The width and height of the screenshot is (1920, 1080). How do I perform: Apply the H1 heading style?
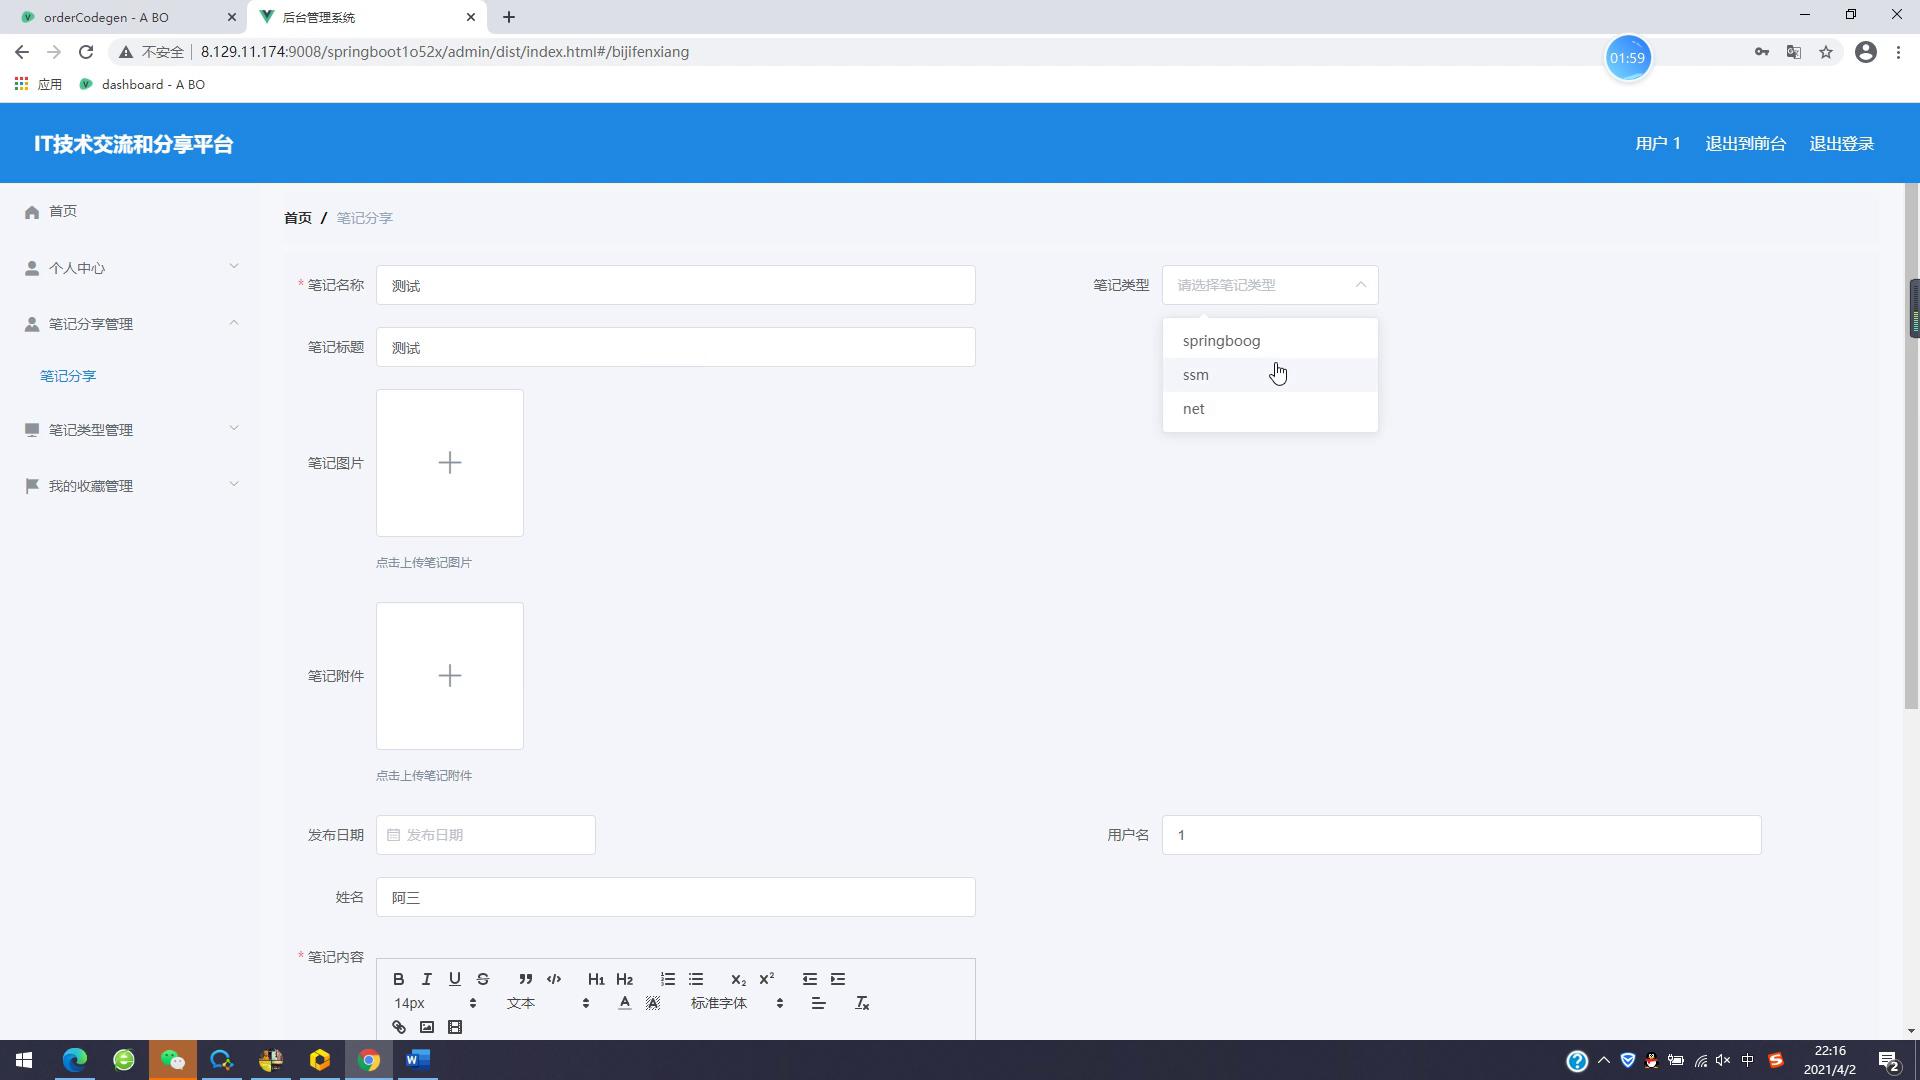coord(595,979)
